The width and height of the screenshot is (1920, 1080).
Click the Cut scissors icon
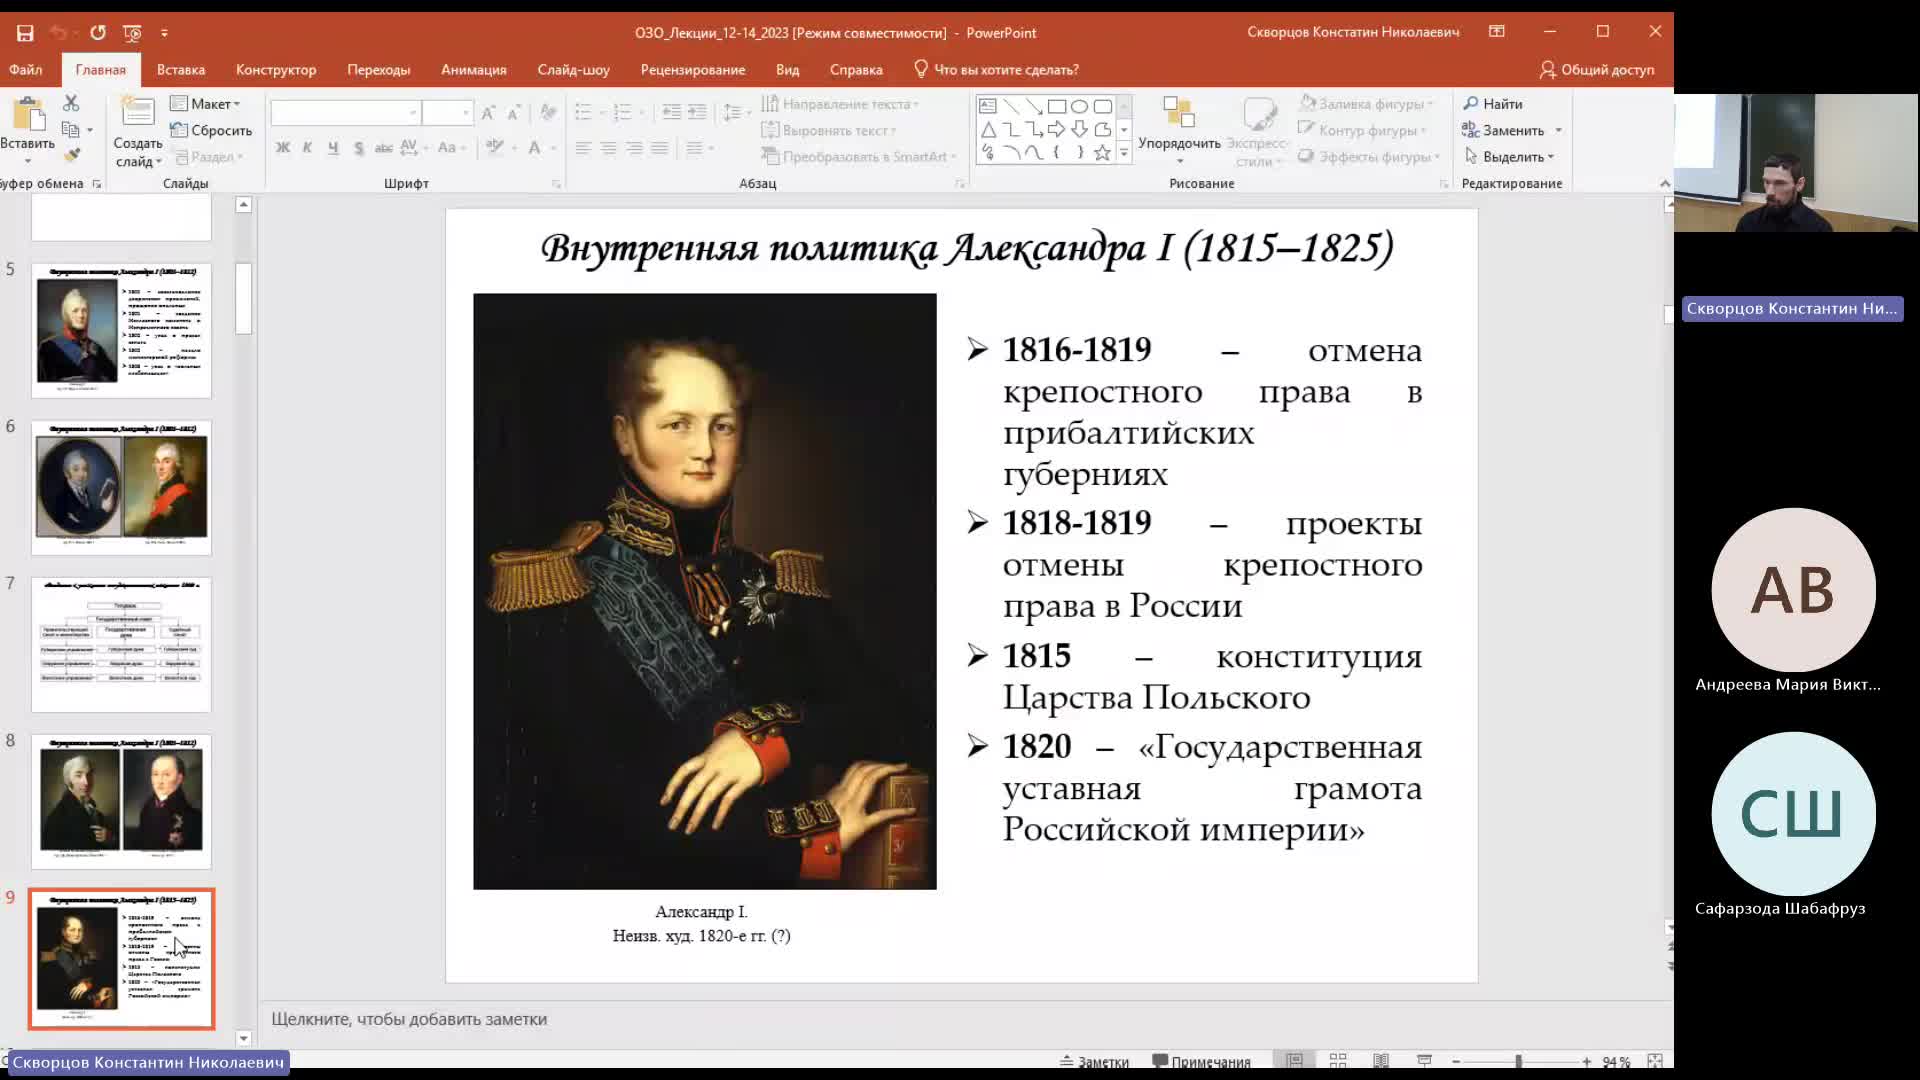click(x=71, y=103)
